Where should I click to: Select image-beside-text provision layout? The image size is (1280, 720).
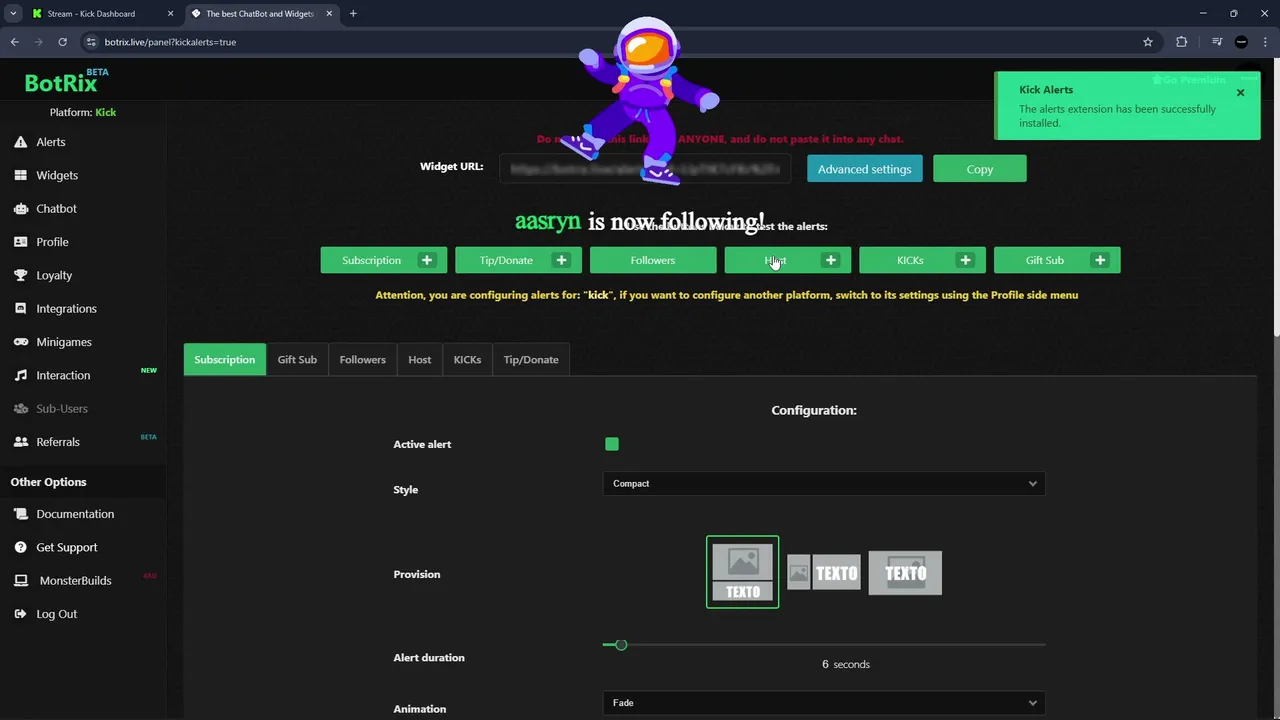[824, 573]
